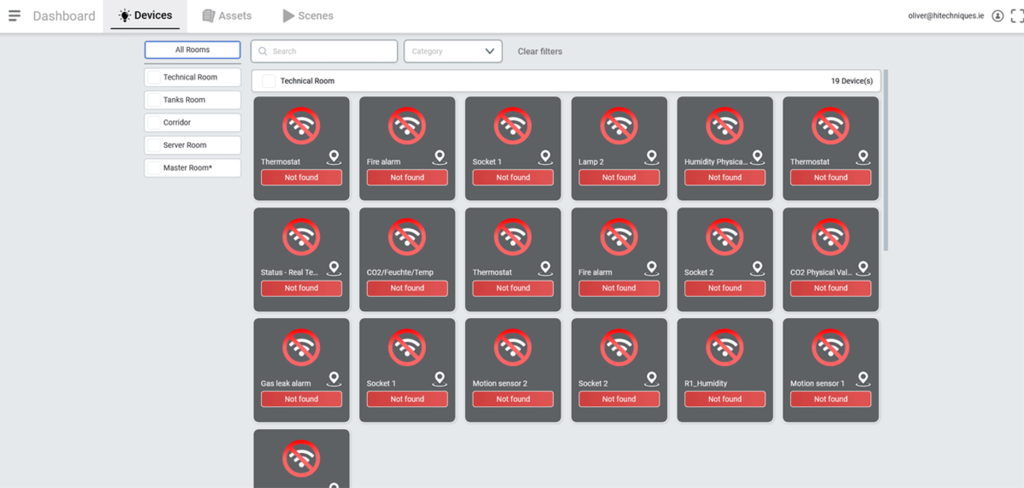The width and height of the screenshot is (1024, 488).
Task: Enable the Corridor room checkbox
Action: coord(154,122)
